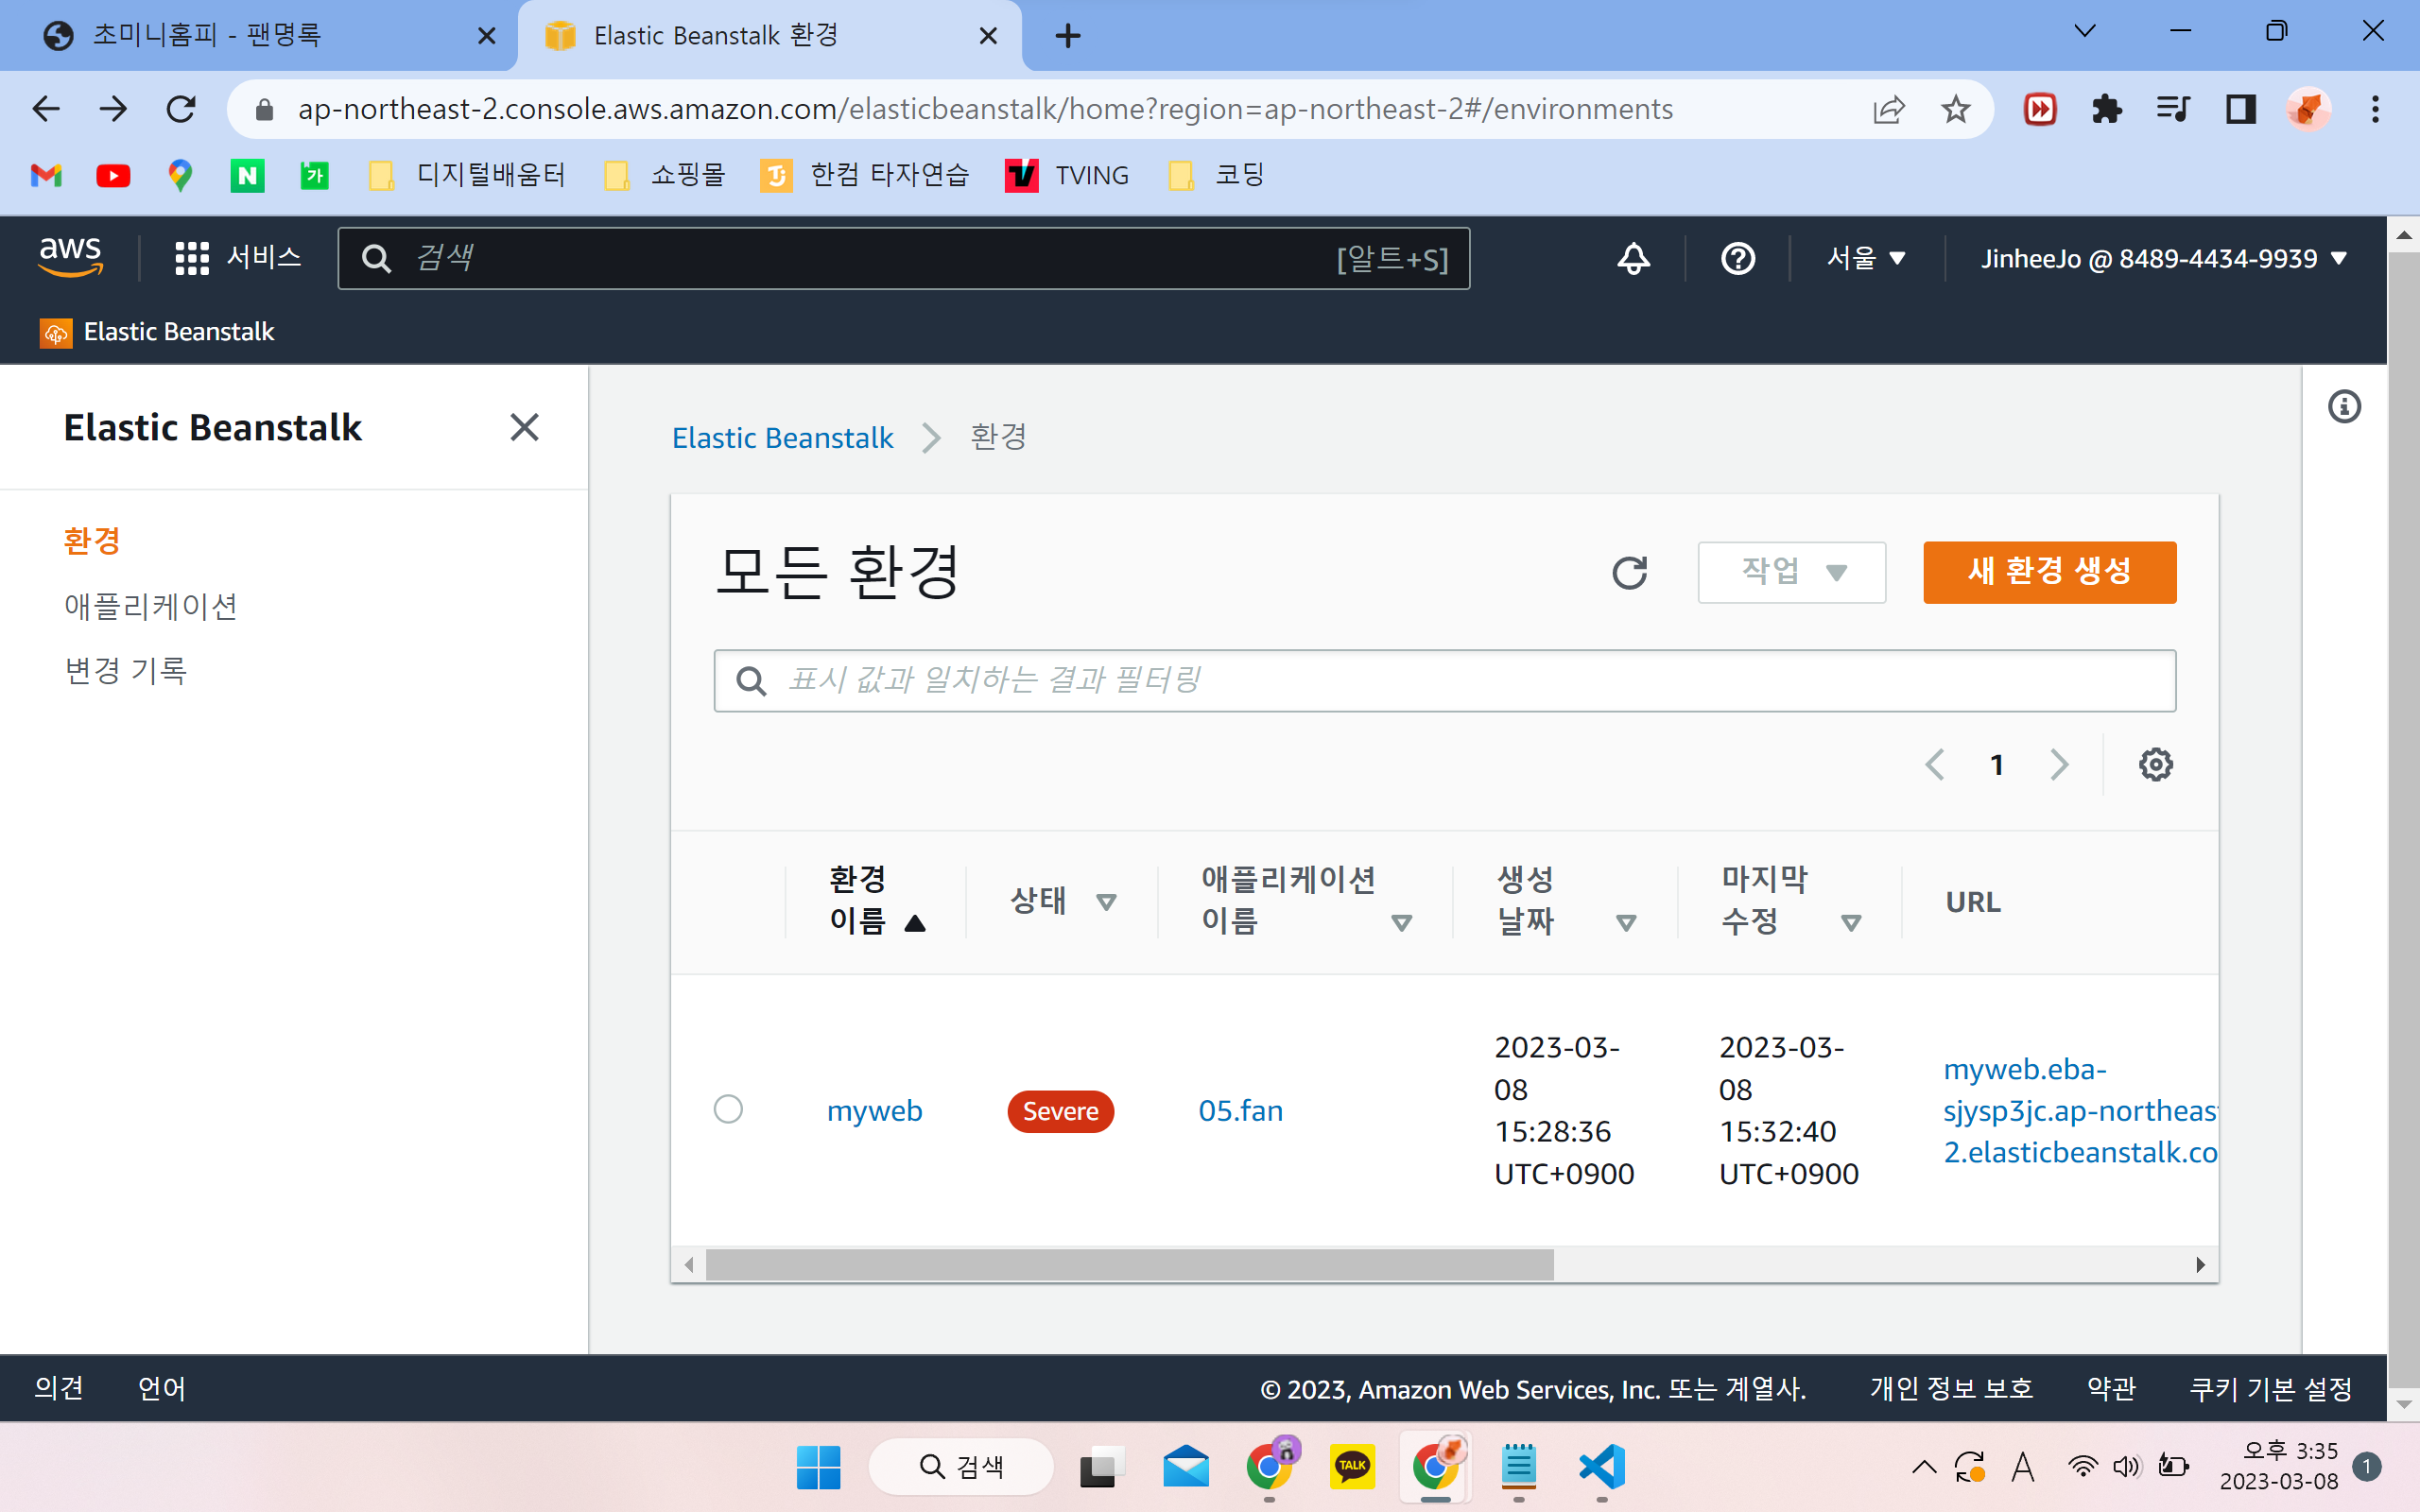2420x1512 pixels.
Task: Open Naver bookmark icon
Action: [x=247, y=176]
